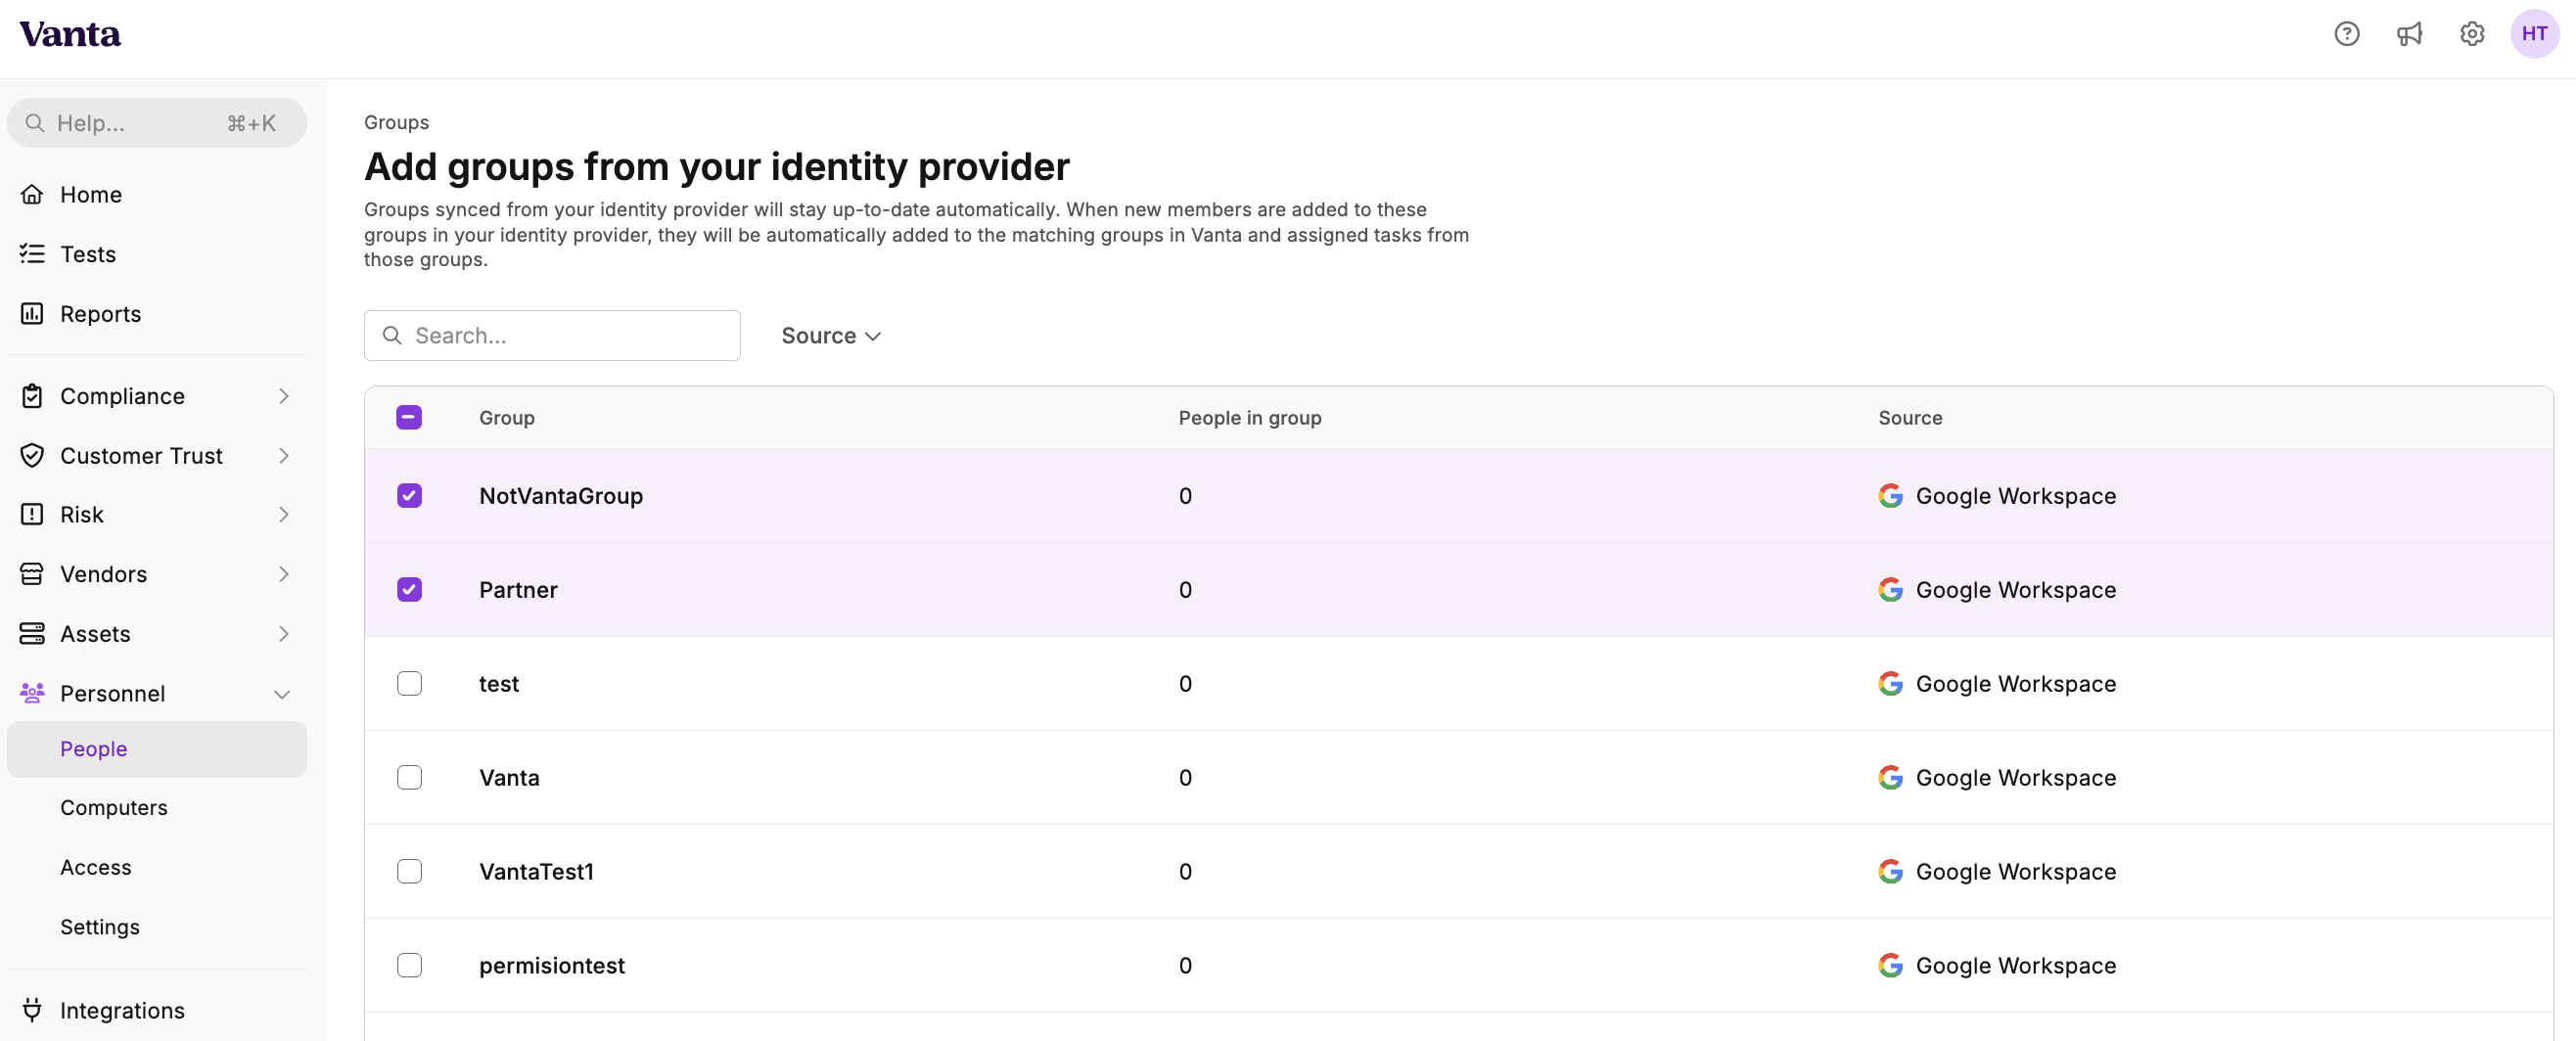2576x1041 pixels.
Task: Expand Assets menu chevron
Action: pos(284,634)
